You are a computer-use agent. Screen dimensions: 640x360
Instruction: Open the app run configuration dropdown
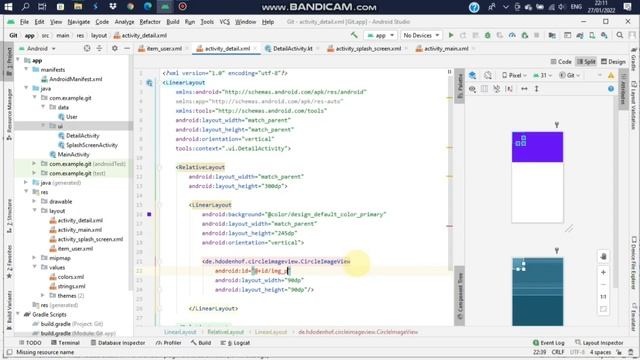(380, 36)
